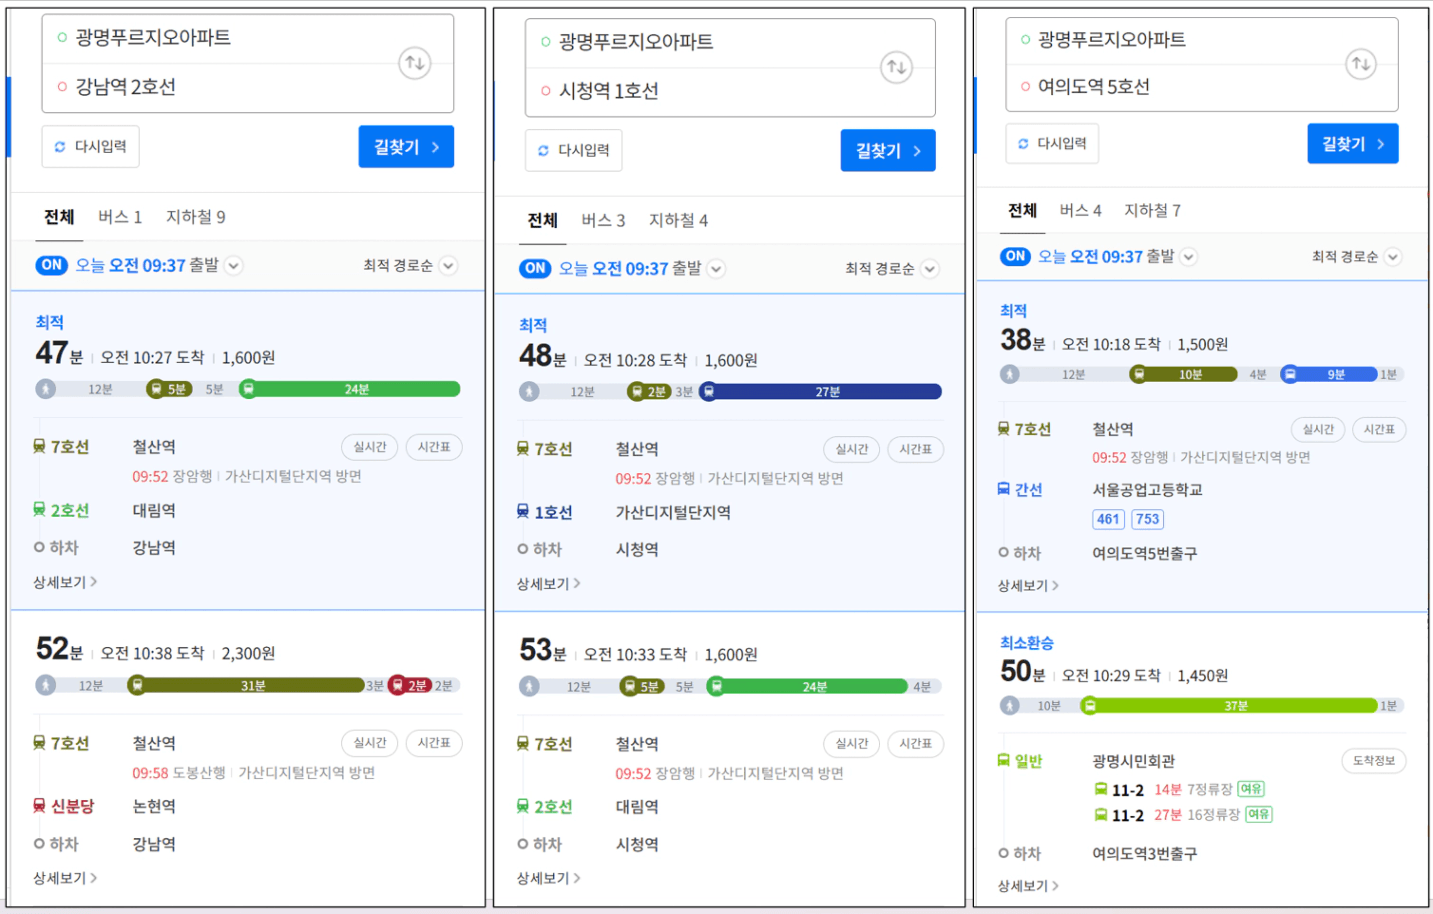Open departure time dropdown in 여의도역 panel
1433x914 pixels.
coord(1188,257)
